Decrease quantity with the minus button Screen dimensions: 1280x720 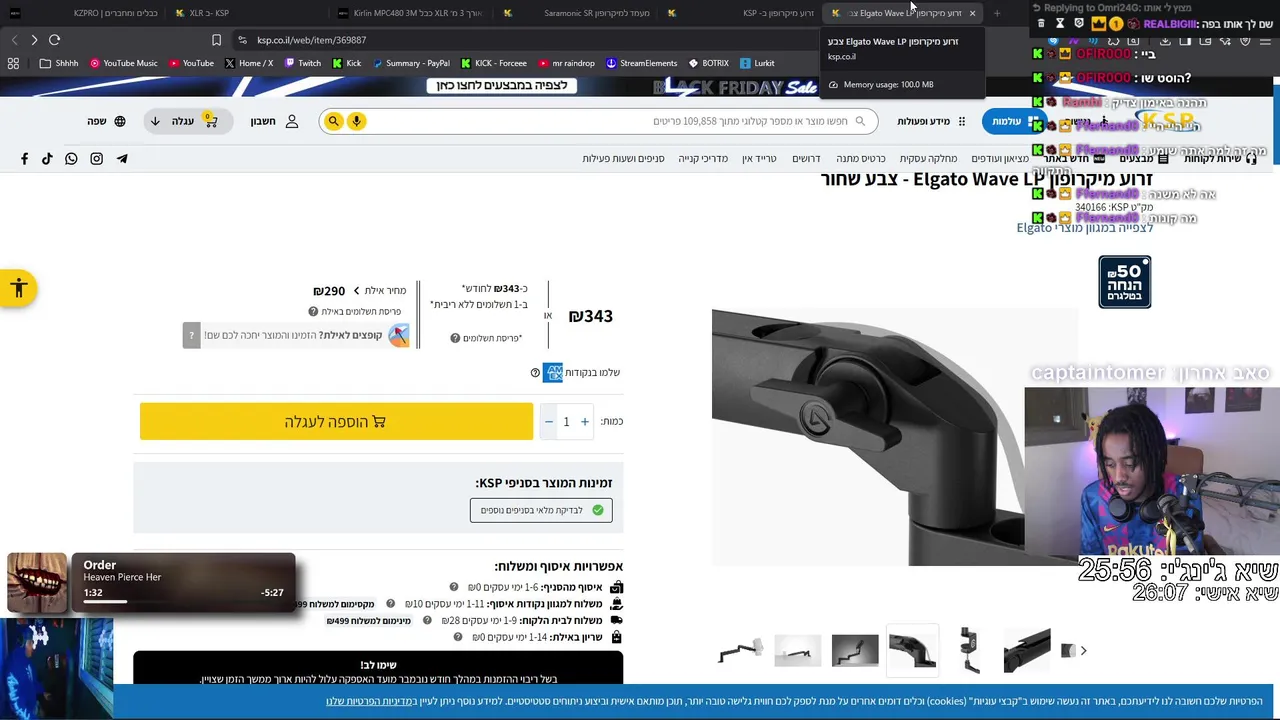click(548, 422)
